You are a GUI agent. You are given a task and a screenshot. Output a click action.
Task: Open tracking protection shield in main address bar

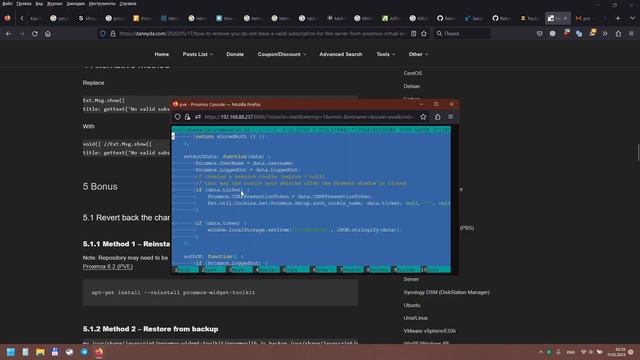click(x=103, y=34)
